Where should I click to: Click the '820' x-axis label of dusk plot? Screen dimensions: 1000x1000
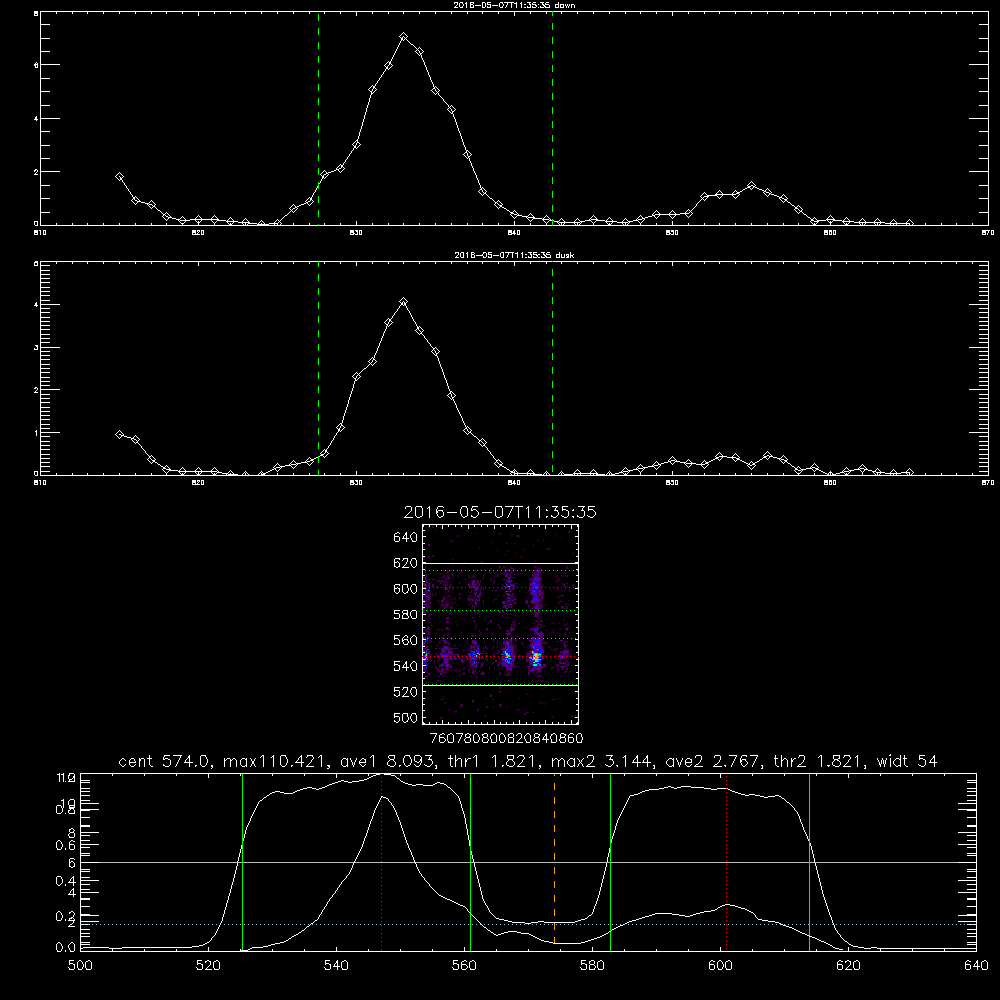[x=198, y=483]
